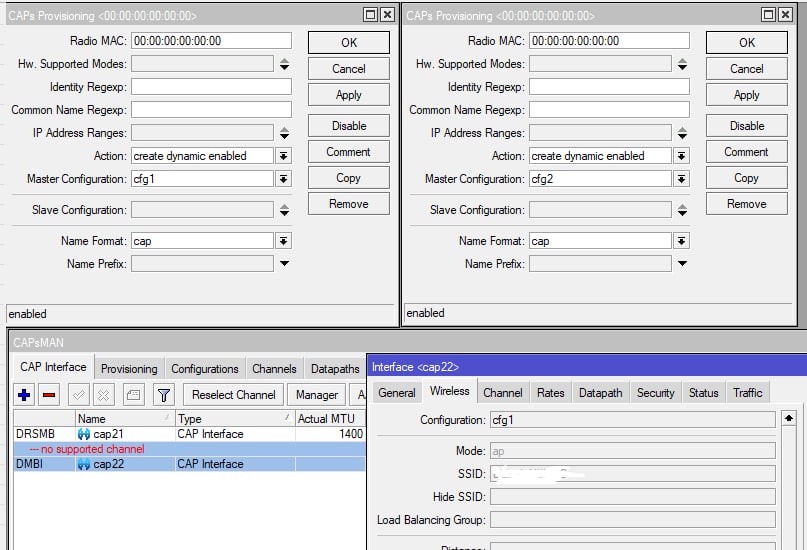The width and height of the screenshot is (807, 550).
Task: Expand IP Address Ranges in right provisioning window
Action: (682, 133)
